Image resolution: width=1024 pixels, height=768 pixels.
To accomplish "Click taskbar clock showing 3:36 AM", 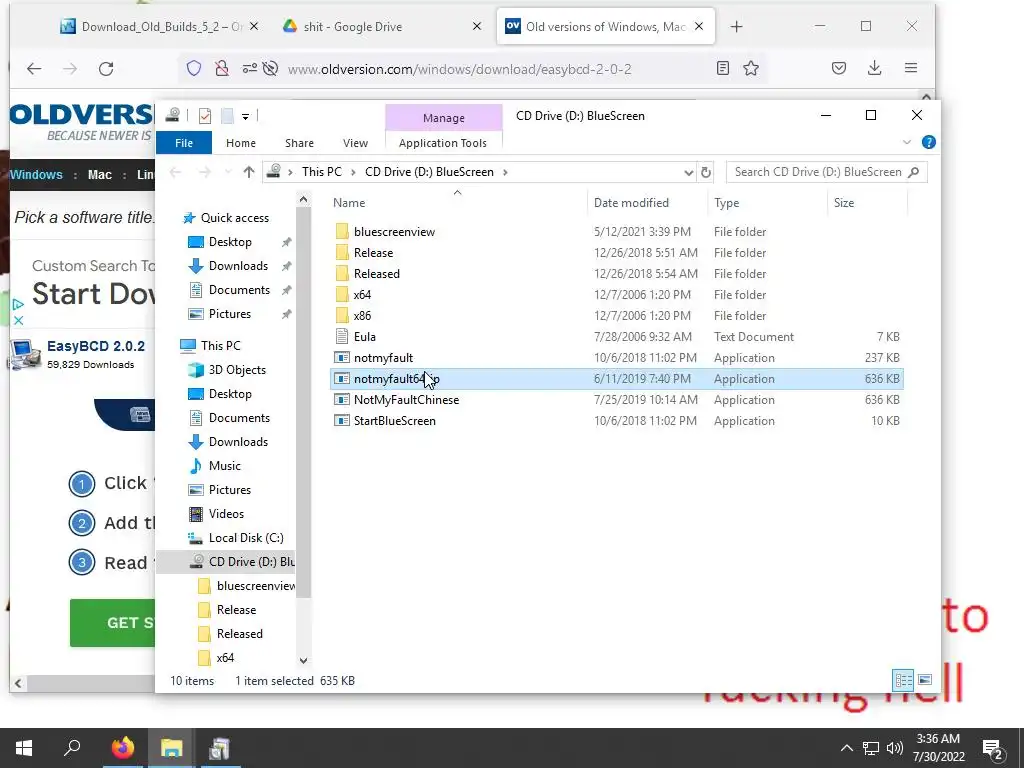I will (x=938, y=748).
